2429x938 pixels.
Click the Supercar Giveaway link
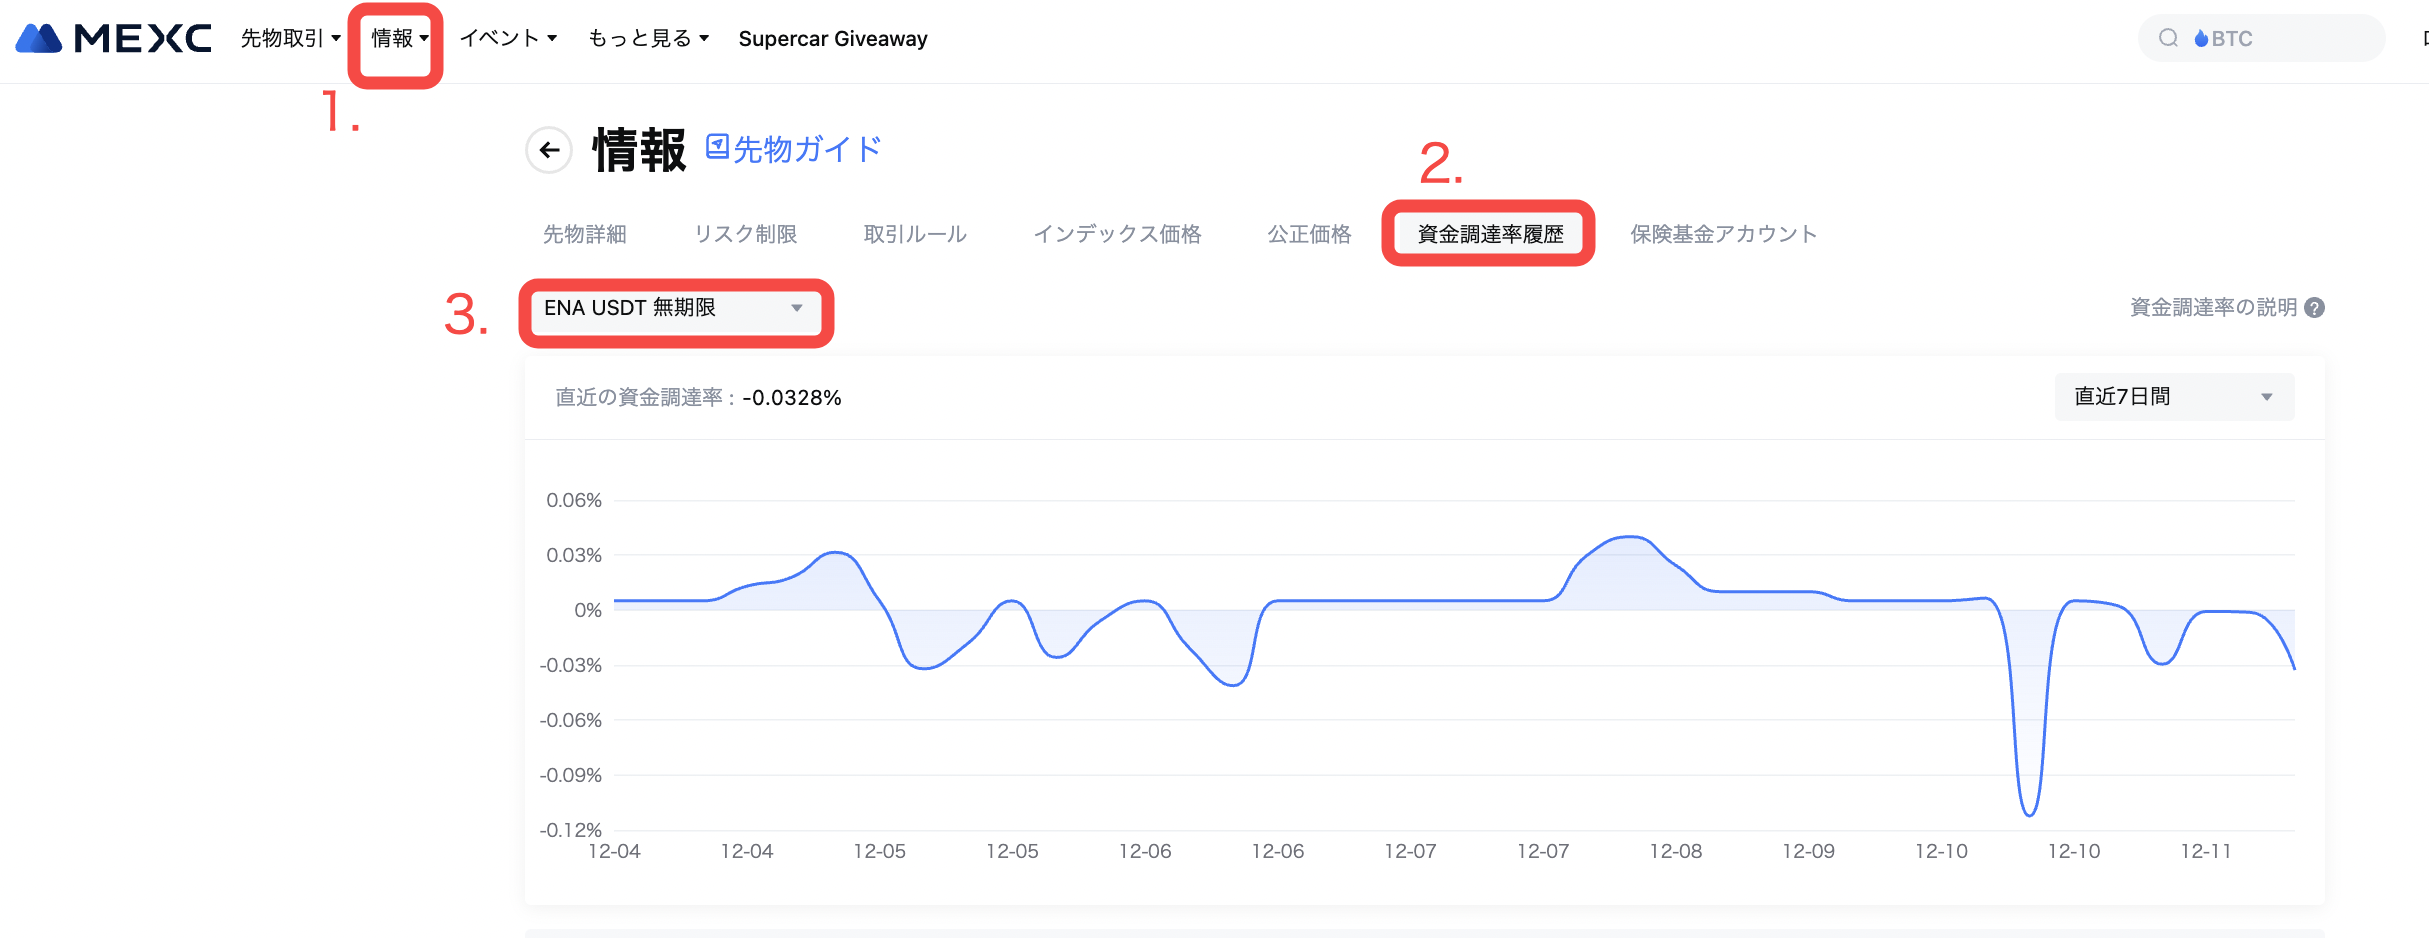tap(832, 38)
